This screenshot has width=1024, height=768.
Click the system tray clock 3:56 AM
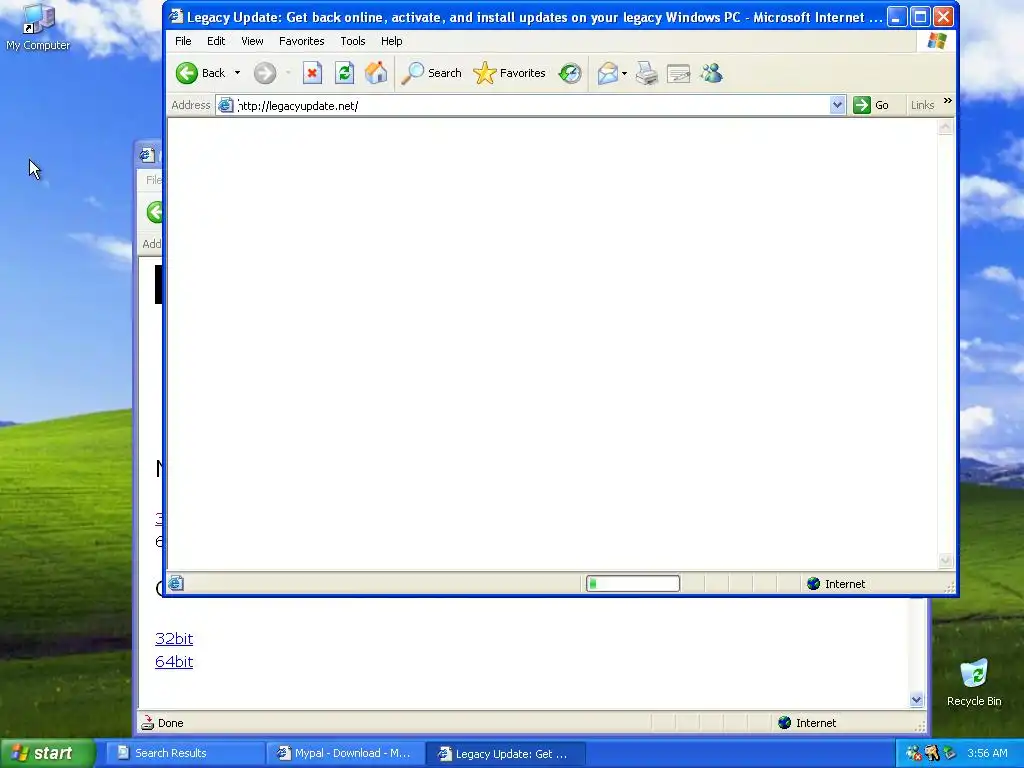point(987,753)
